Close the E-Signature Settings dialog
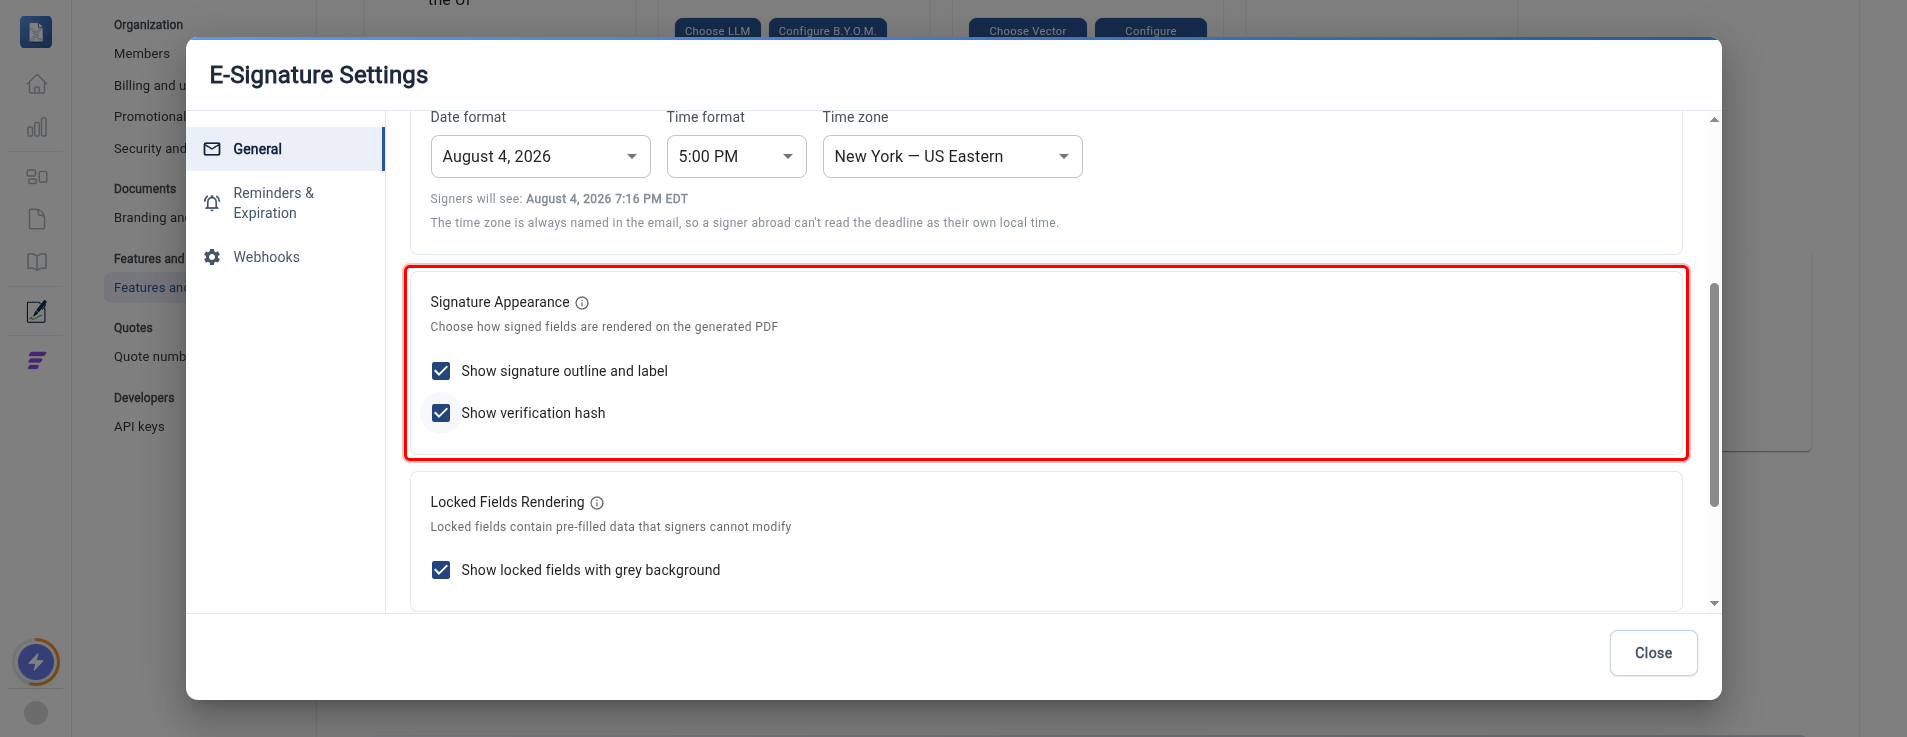The width and height of the screenshot is (1907, 737). point(1653,653)
